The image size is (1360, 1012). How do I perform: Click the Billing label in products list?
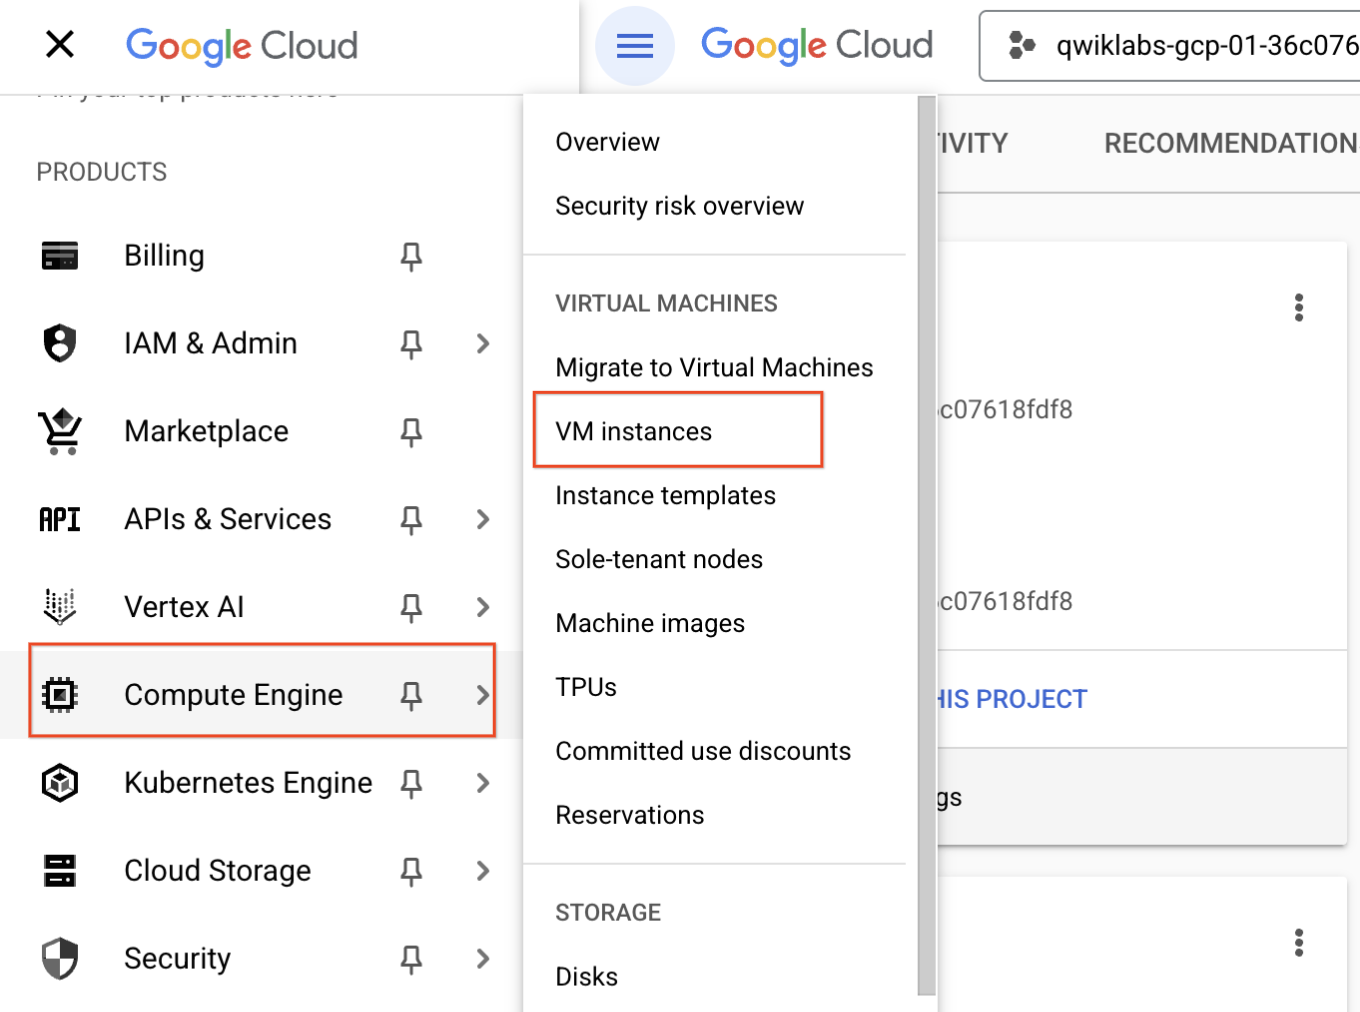pos(164,256)
